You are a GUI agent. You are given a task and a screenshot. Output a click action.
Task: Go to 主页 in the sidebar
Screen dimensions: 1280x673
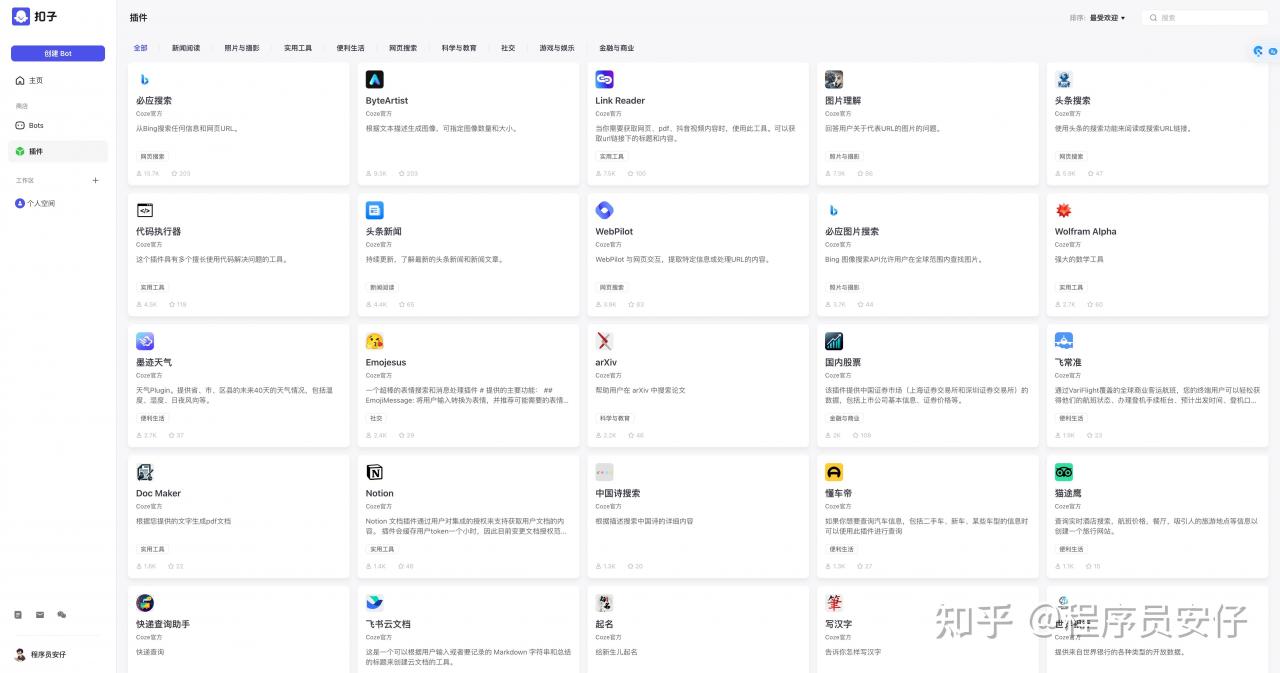click(60, 81)
